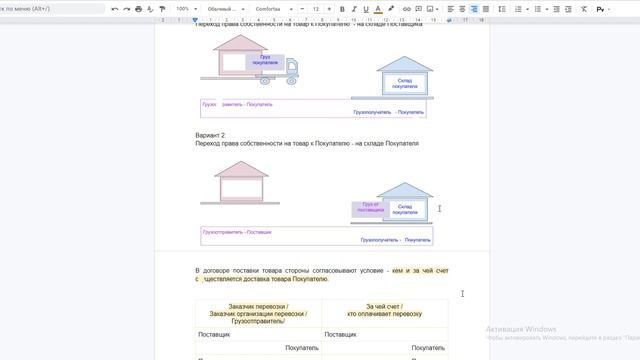Open the paragraph style dropdown
This screenshot has height=360, width=640.
point(226,9)
